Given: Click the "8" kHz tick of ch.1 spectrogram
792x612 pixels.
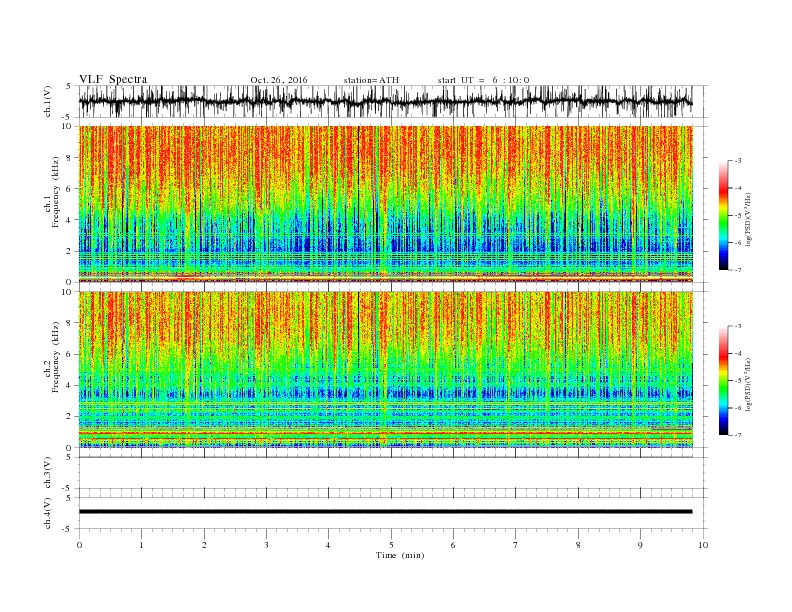Looking at the screenshot, I should tap(70, 158).
